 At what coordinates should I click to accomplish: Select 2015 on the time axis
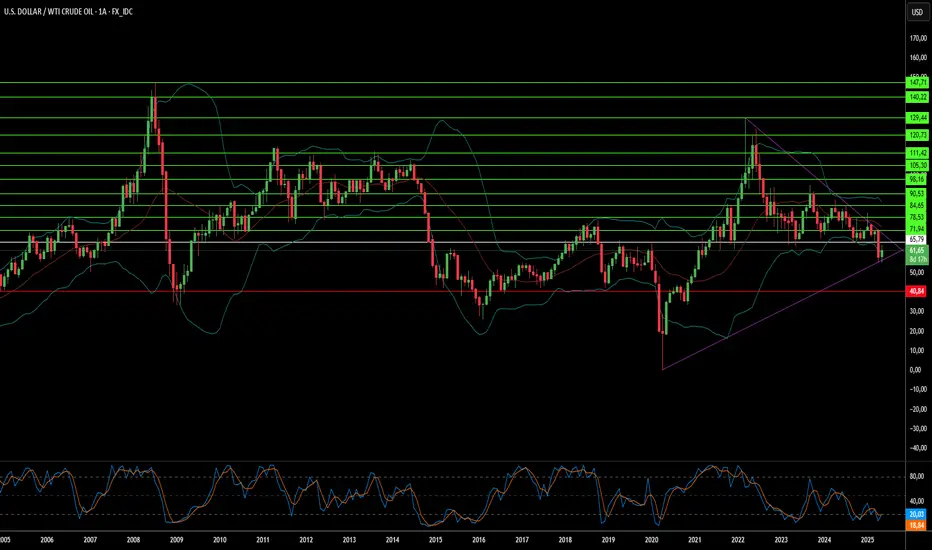(x=435, y=539)
